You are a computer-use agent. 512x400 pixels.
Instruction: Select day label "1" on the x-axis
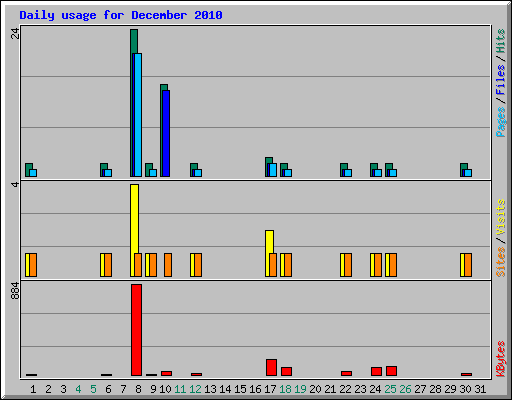coord(33,389)
